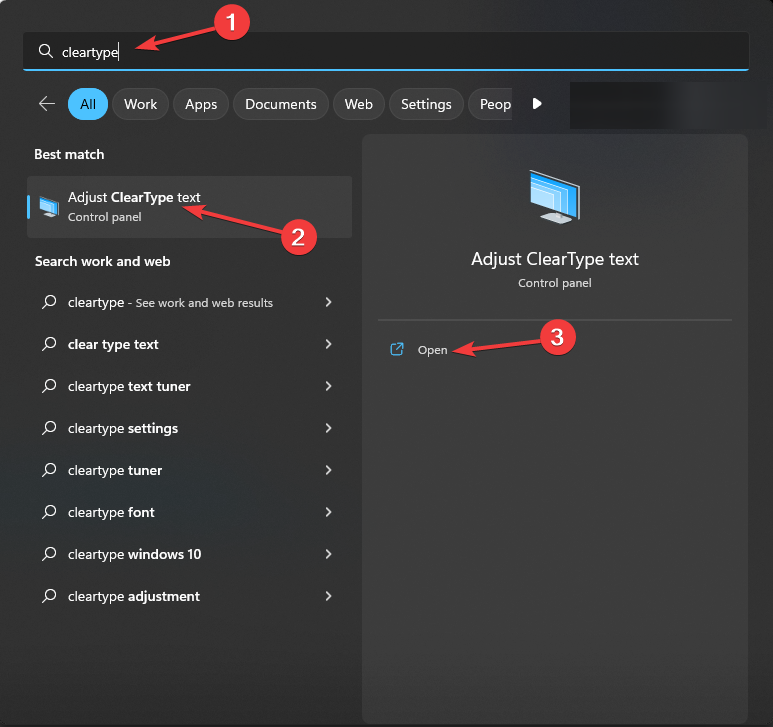Click 'Adjust ClearType text' title in preview pane
The width and height of the screenshot is (773, 727).
coord(555,259)
